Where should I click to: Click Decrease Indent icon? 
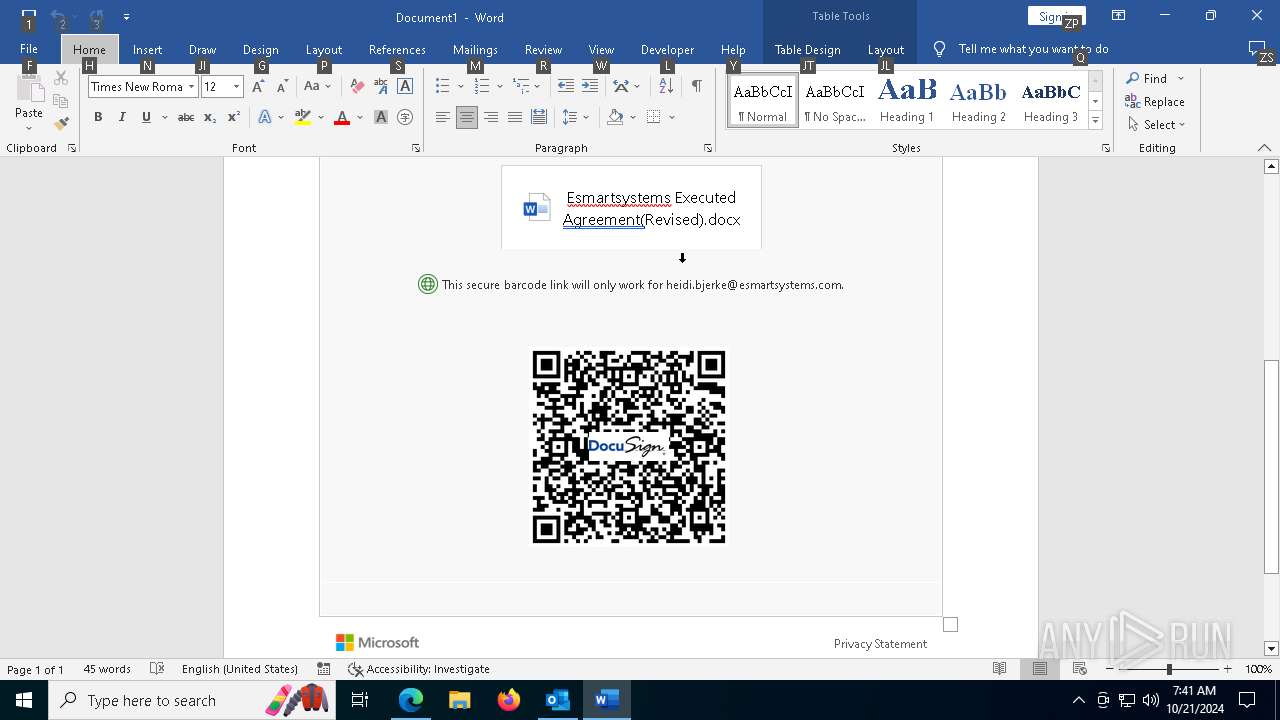tap(566, 86)
